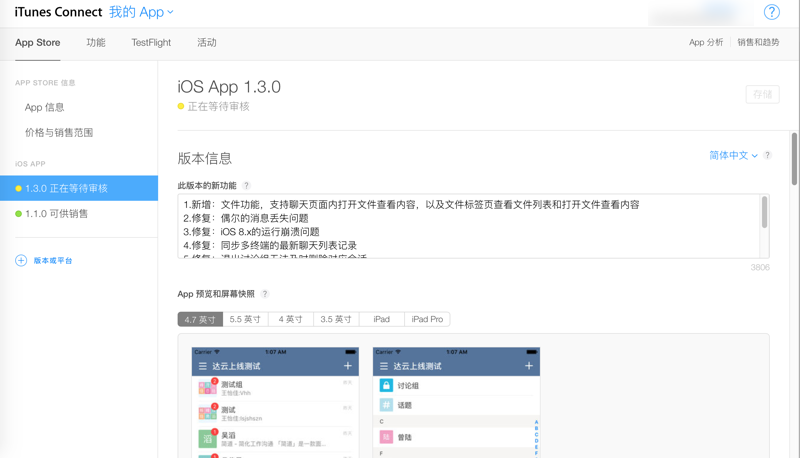The height and width of the screenshot is (458, 800).
Task: Go to App 分析 link
Action: 706,42
